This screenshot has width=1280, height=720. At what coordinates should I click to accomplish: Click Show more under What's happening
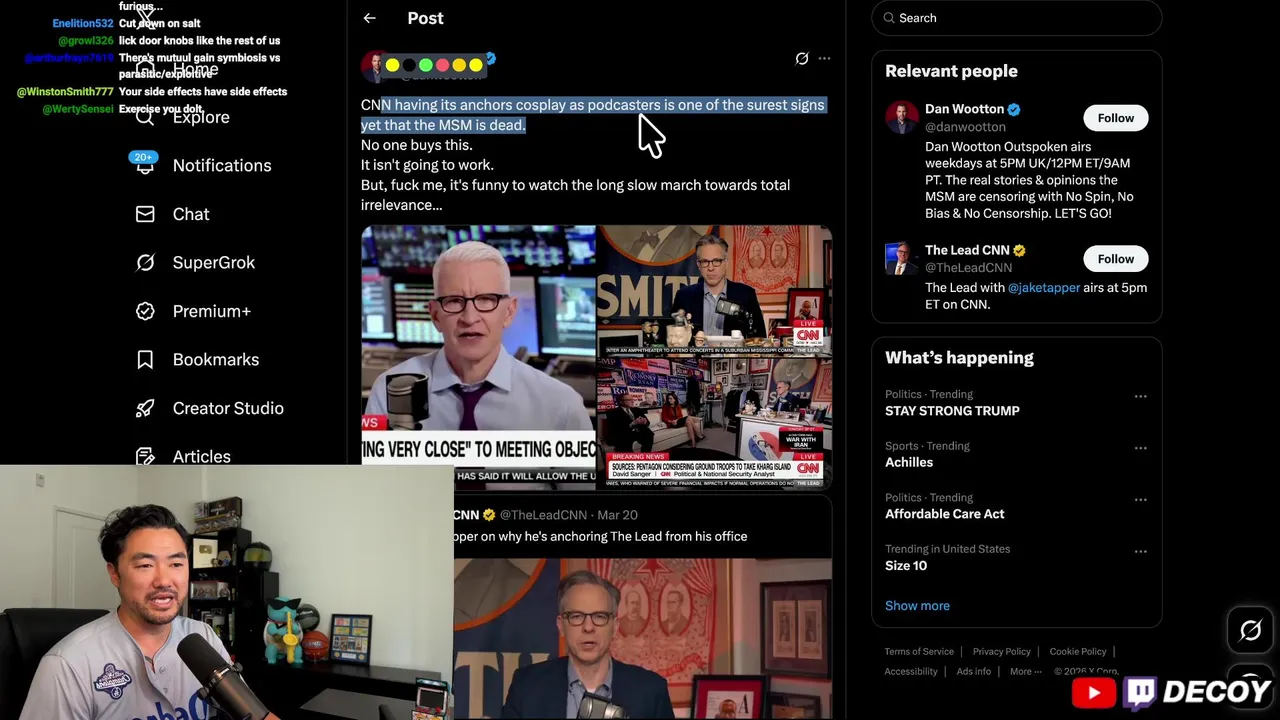917,606
